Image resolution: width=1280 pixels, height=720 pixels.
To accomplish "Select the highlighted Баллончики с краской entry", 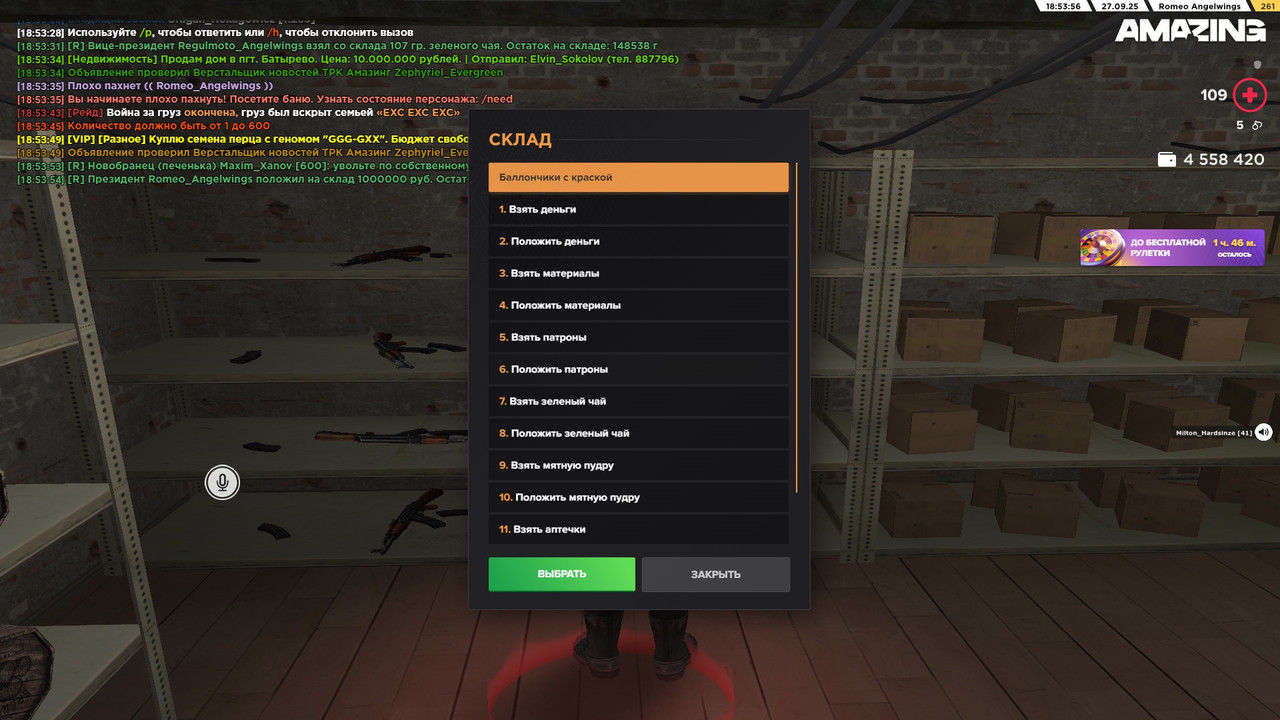I will 638,177.
